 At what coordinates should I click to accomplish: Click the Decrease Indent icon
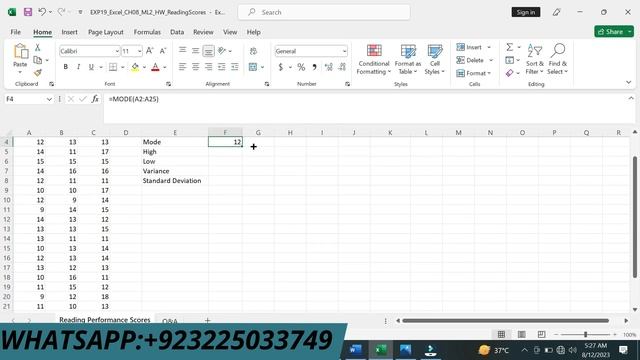click(x=222, y=67)
